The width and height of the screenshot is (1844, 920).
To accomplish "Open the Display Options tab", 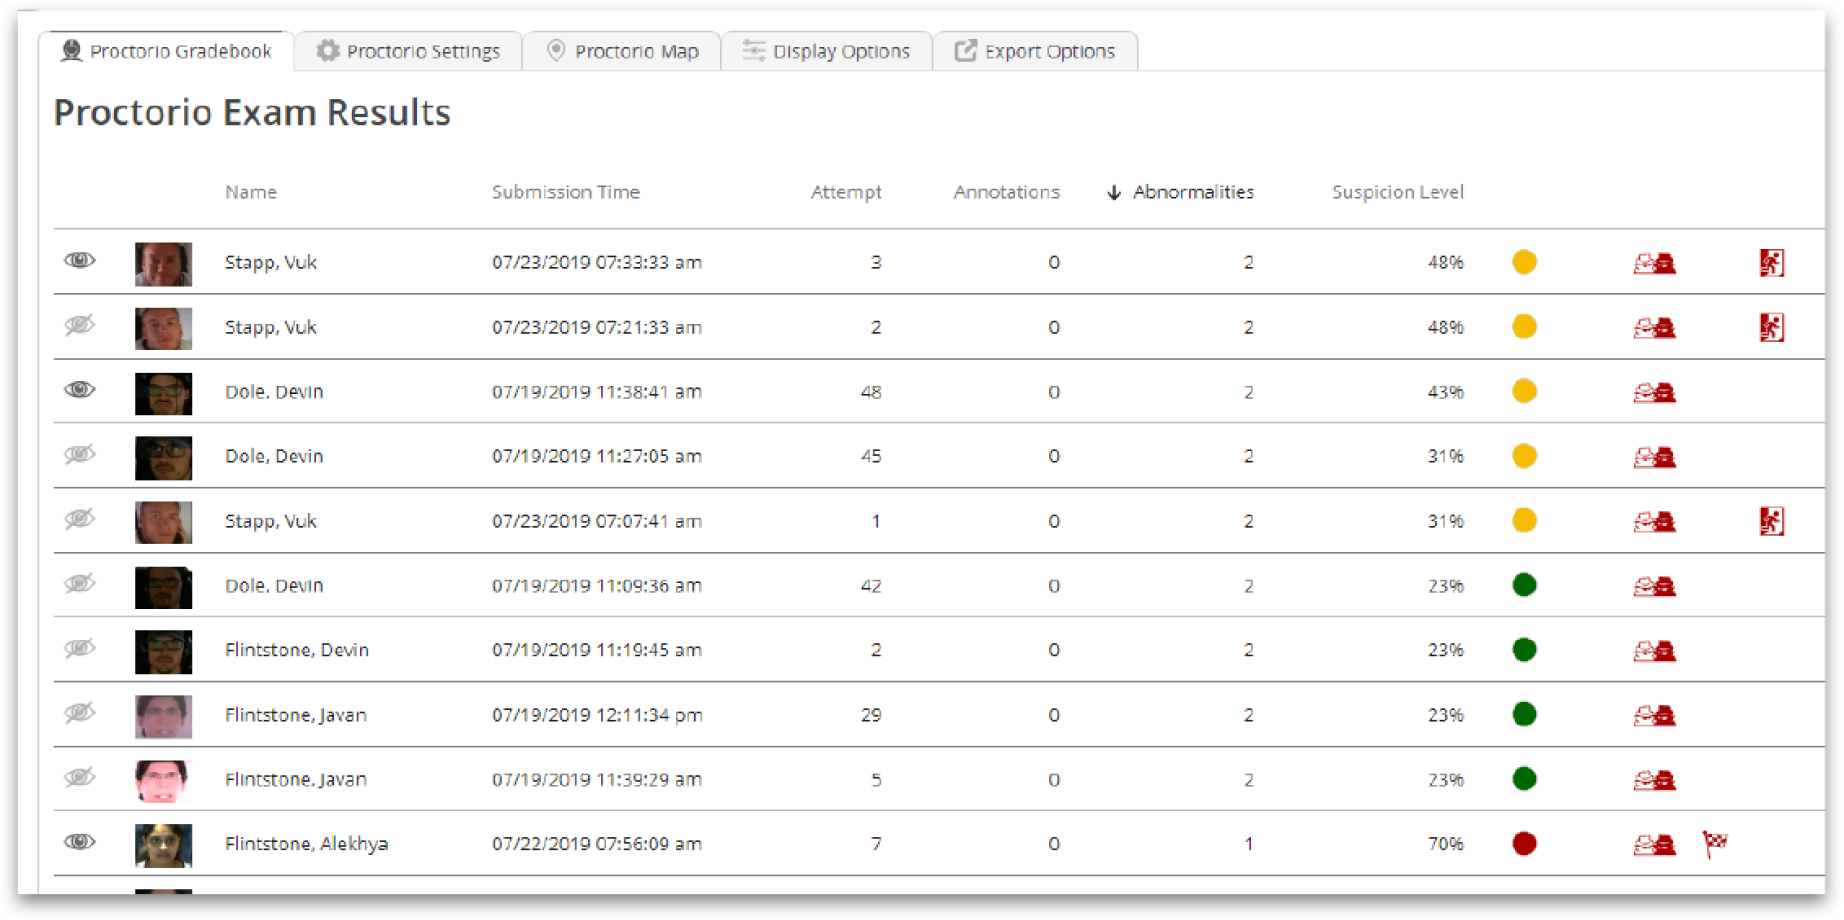I will click(827, 51).
